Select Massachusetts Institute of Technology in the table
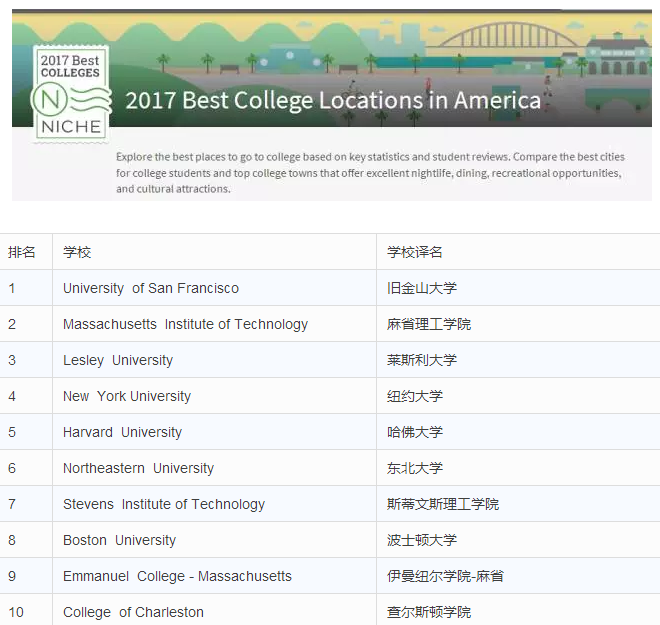This screenshot has width=660, height=625. [185, 324]
